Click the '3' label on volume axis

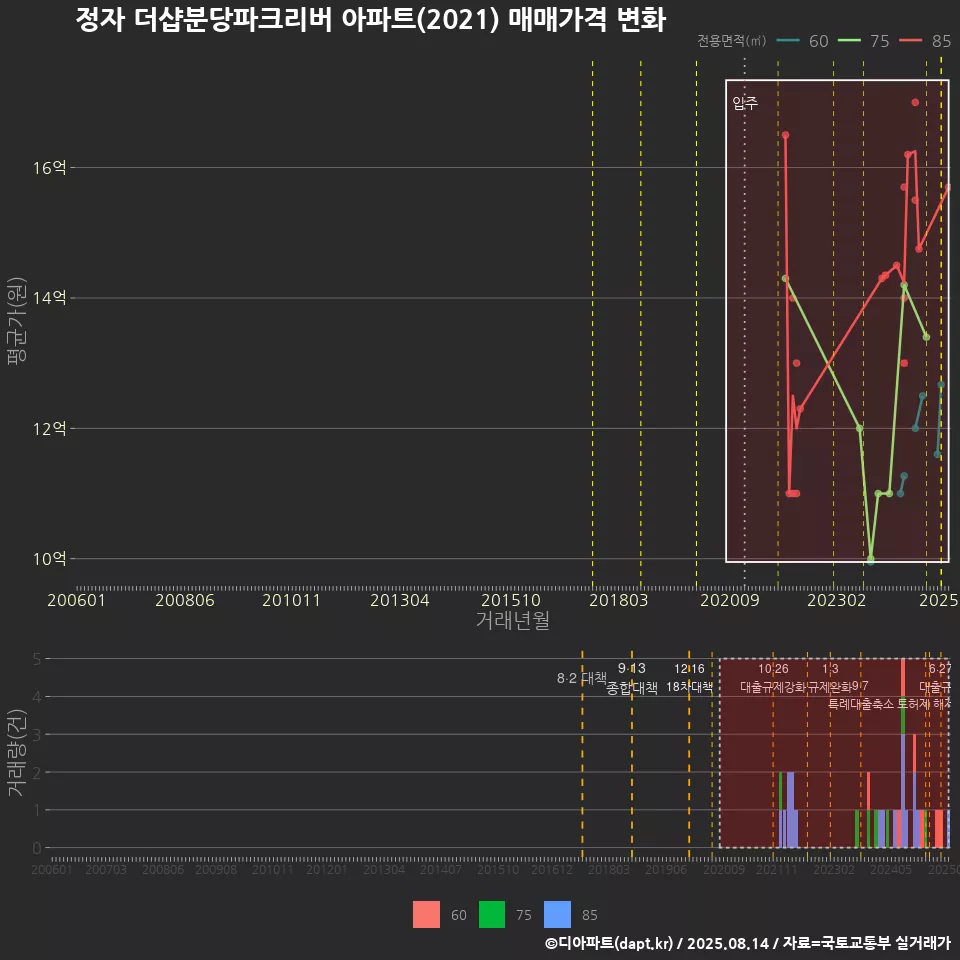37,735
